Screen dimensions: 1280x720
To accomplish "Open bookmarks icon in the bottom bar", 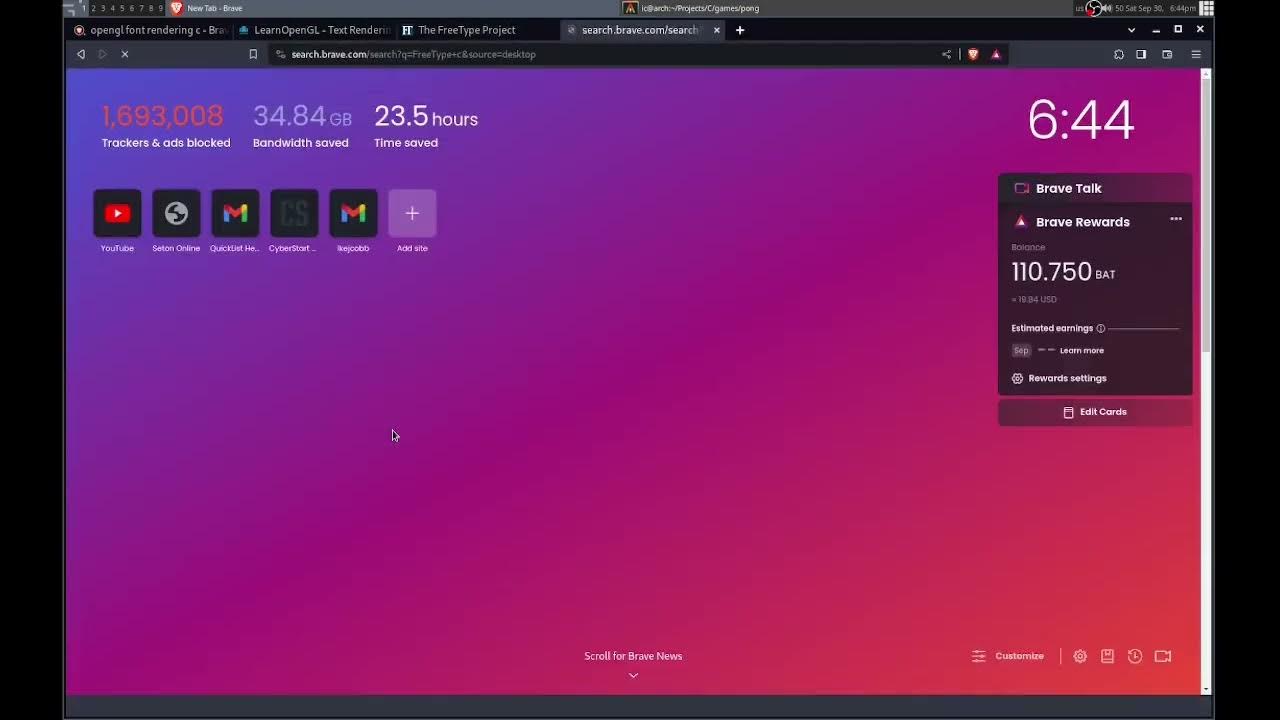I will click(x=1107, y=656).
